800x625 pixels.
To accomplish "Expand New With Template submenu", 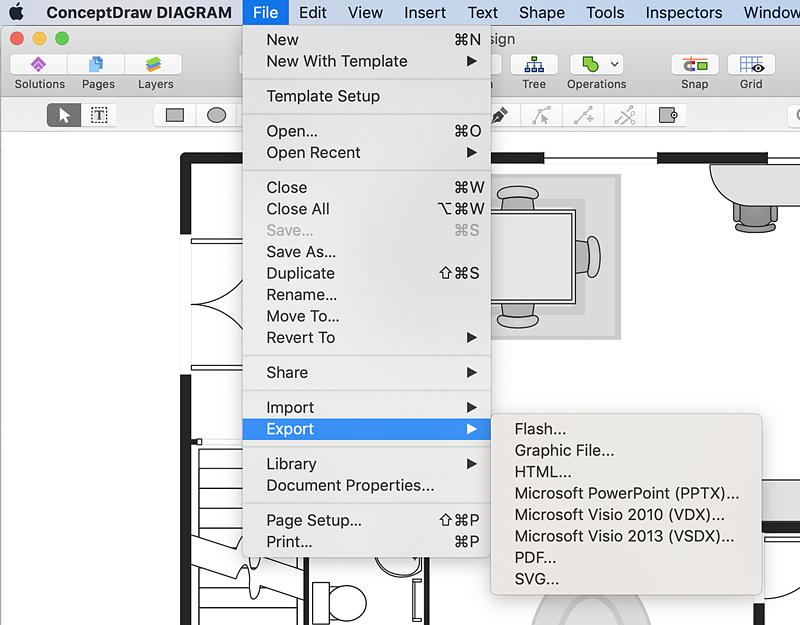I will coord(366,61).
